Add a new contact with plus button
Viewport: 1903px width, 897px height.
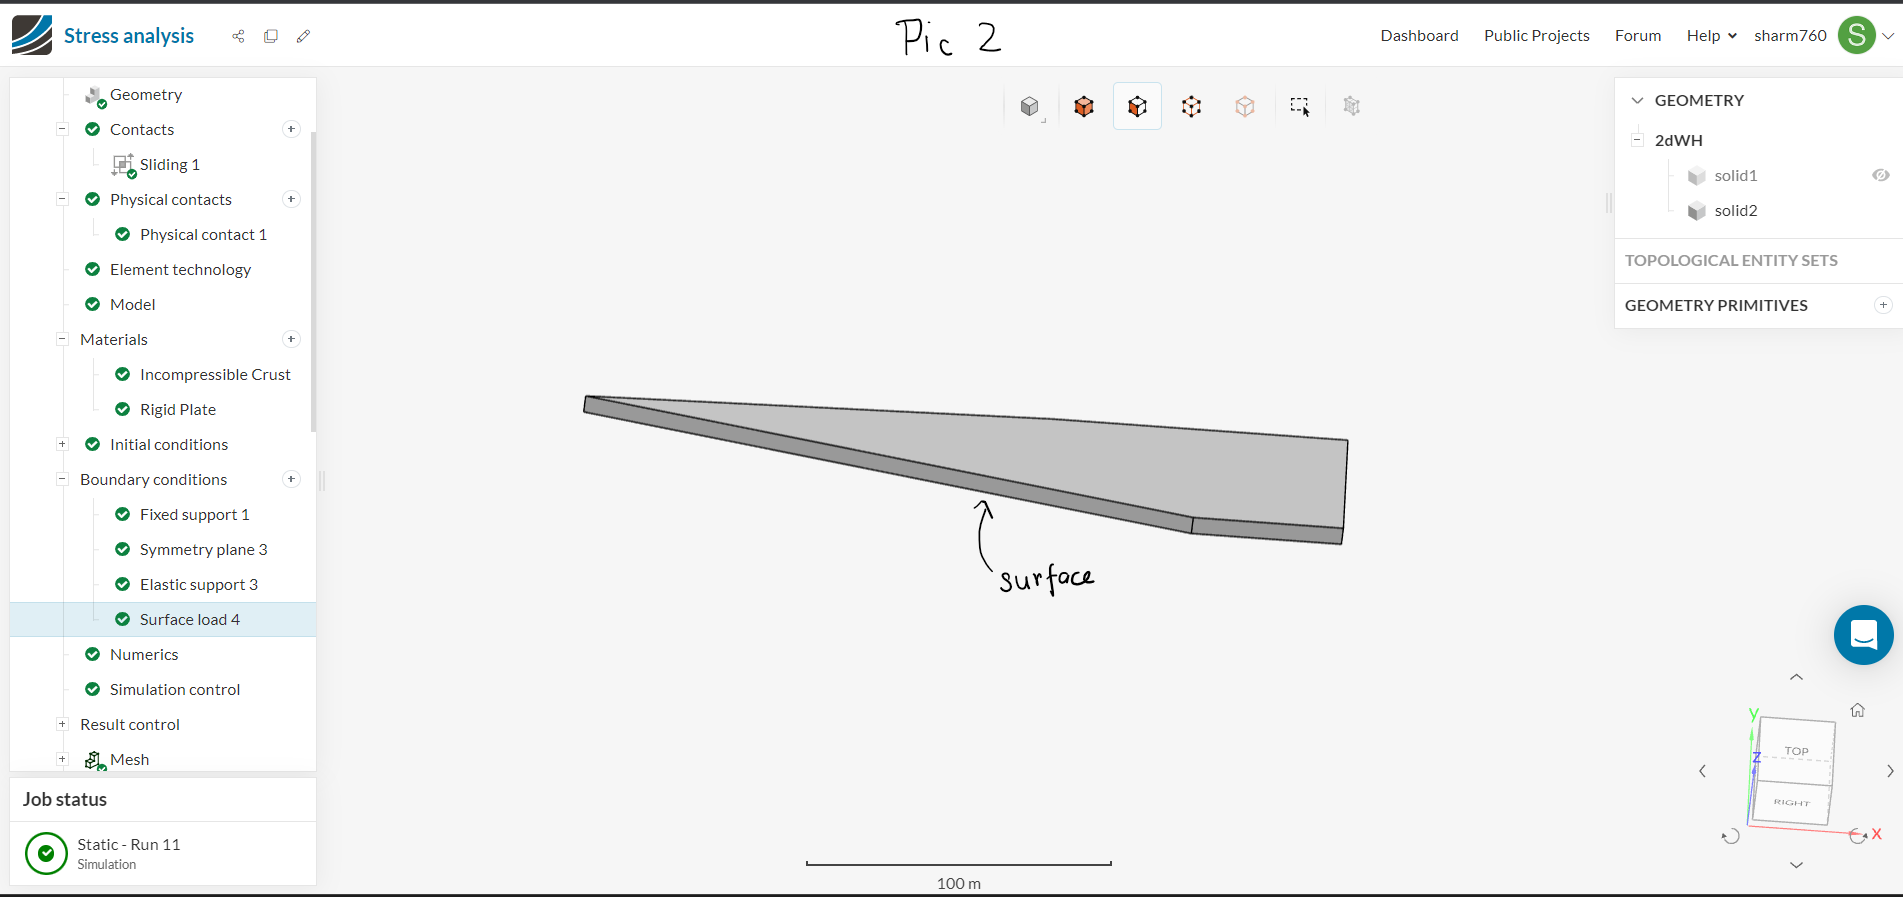coord(291,129)
